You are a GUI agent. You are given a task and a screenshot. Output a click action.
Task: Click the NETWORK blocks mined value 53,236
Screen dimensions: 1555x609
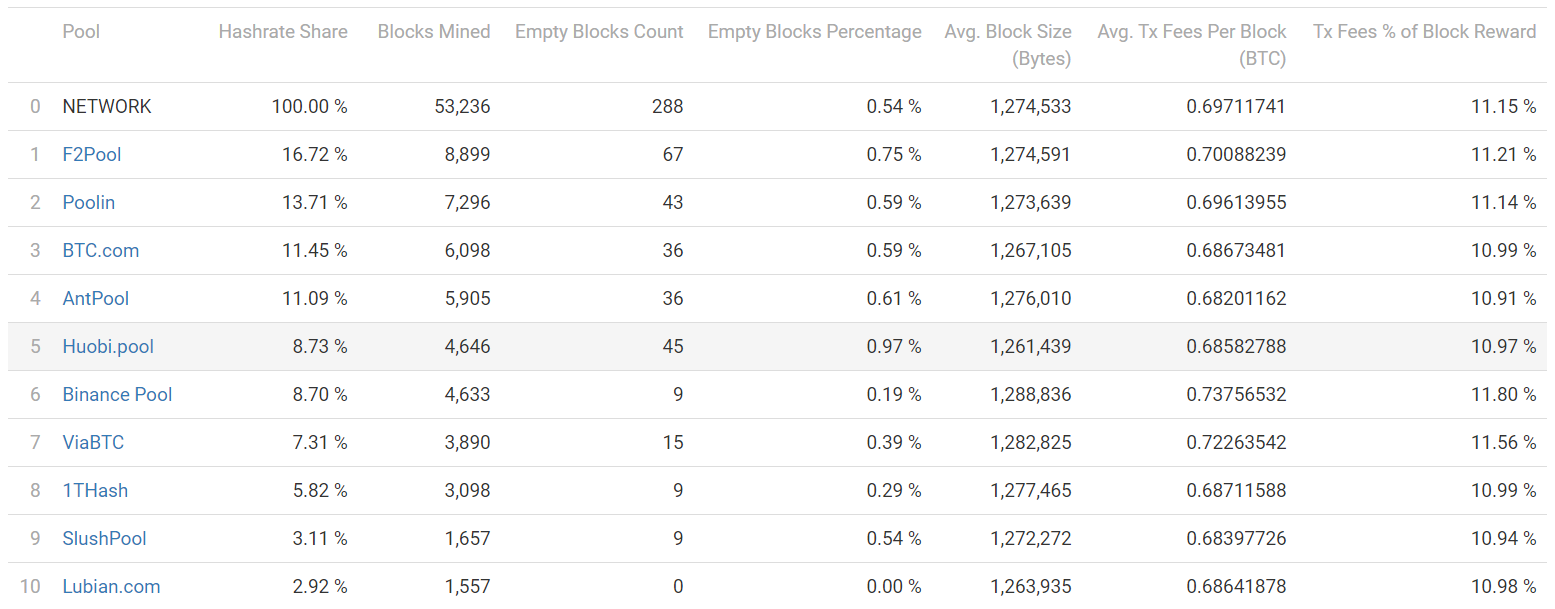(x=463, y=106)
